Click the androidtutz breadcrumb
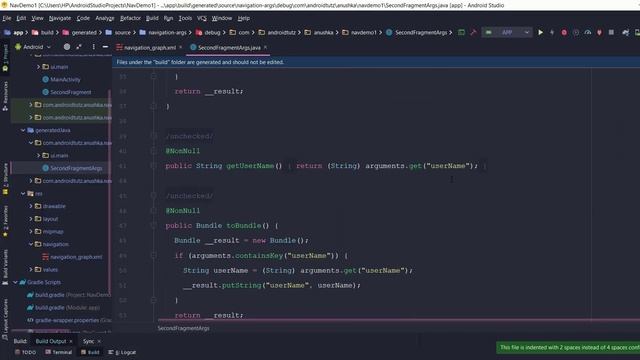This screenshot has width=640, height=360. 277,33
